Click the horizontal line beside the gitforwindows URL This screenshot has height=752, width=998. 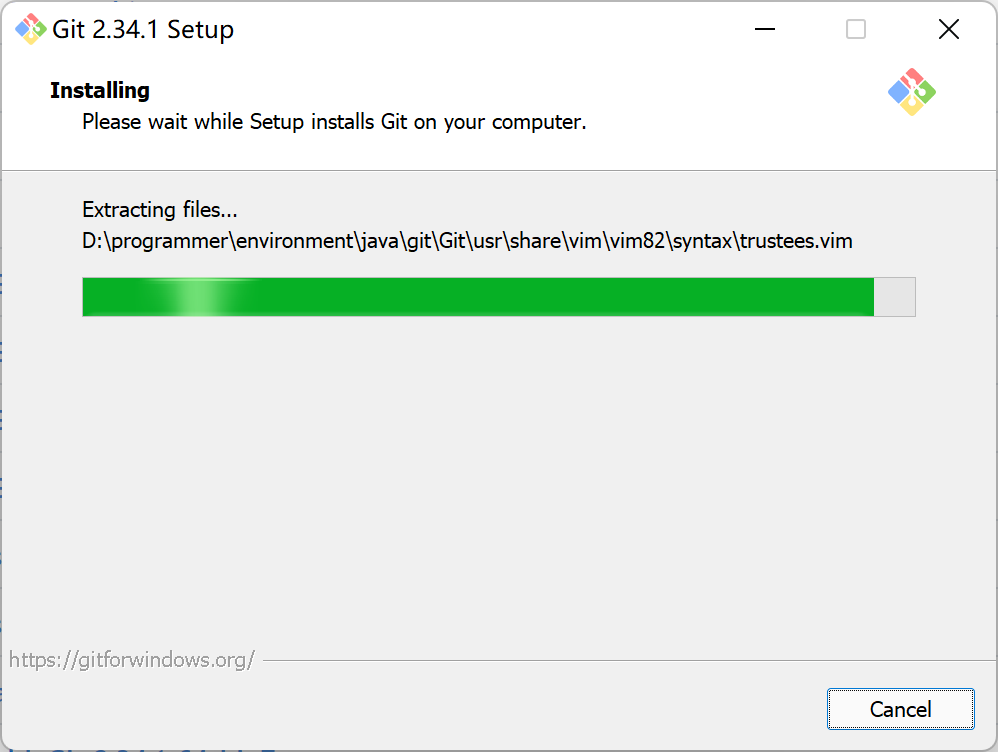[629, 660]
